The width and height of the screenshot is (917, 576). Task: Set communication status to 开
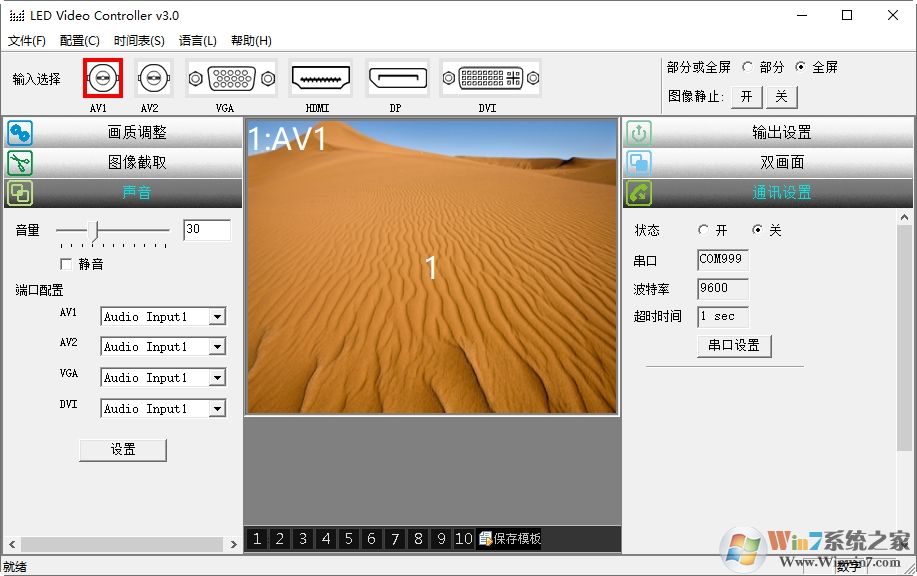coord(702,229)
